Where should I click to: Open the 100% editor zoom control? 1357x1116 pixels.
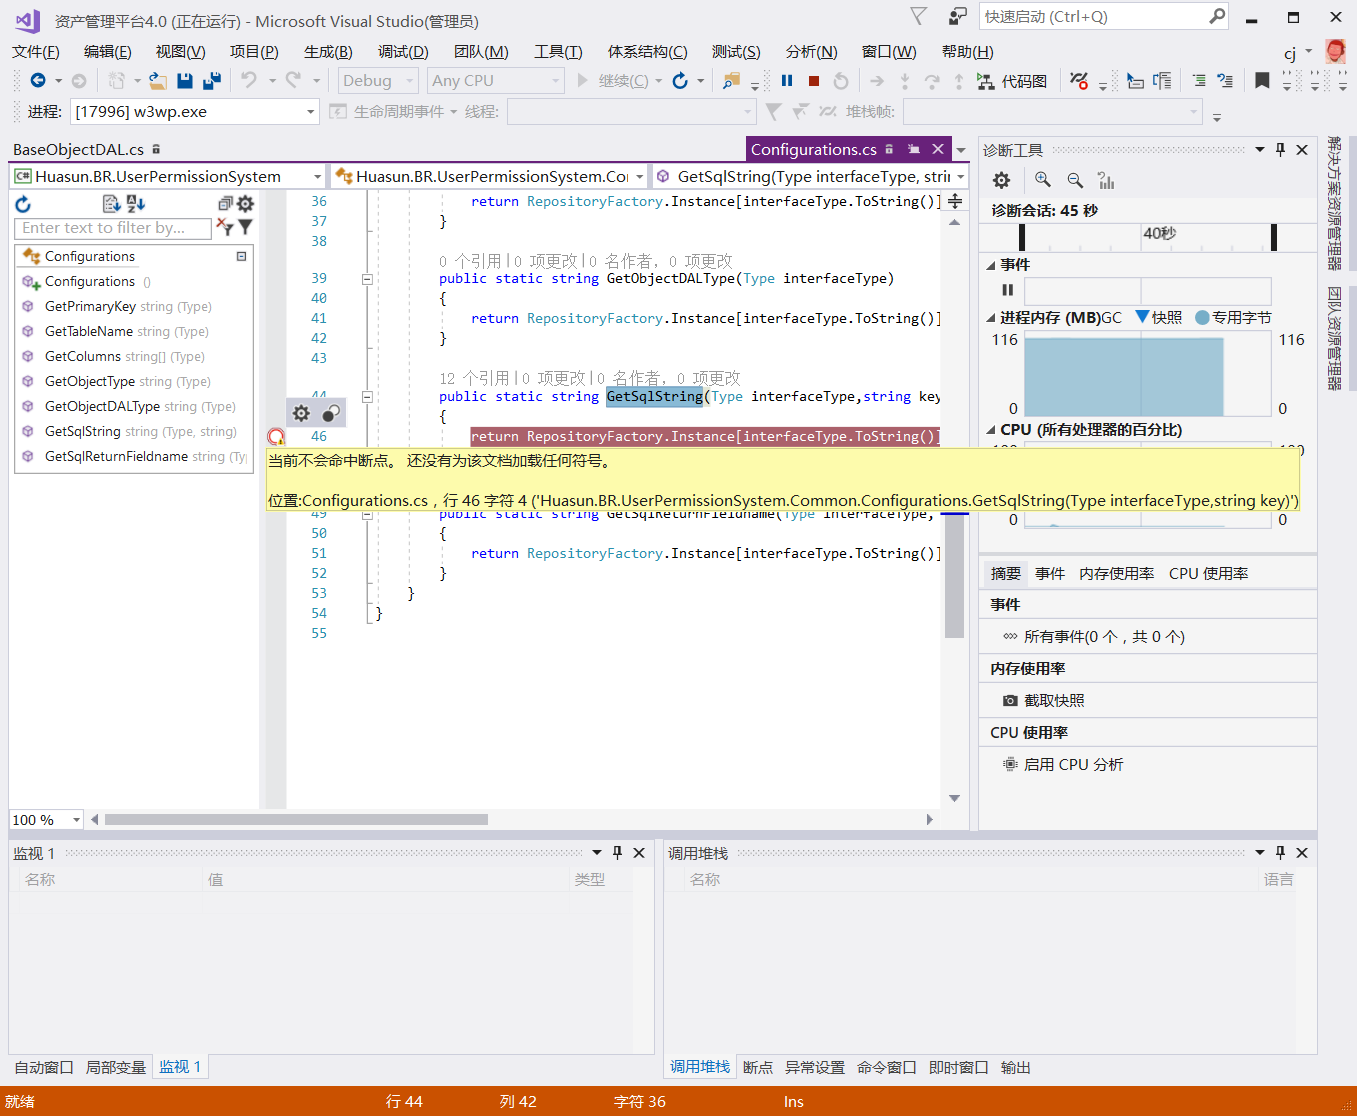point(45,819)
